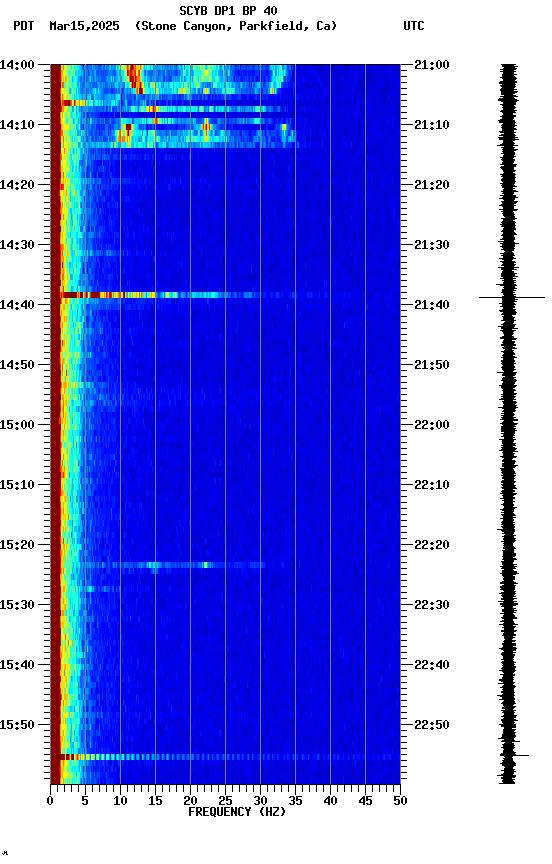The width and height of the screenshot is (552, 864).
Task: Click the "UTC" timezone label
Action: tap(414, 26)
